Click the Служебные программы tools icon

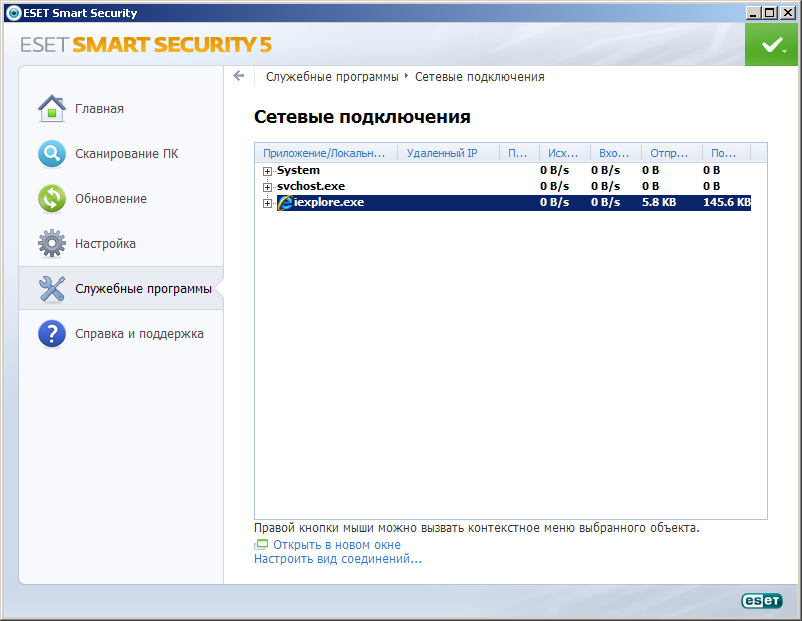click(x=52, y=289)
